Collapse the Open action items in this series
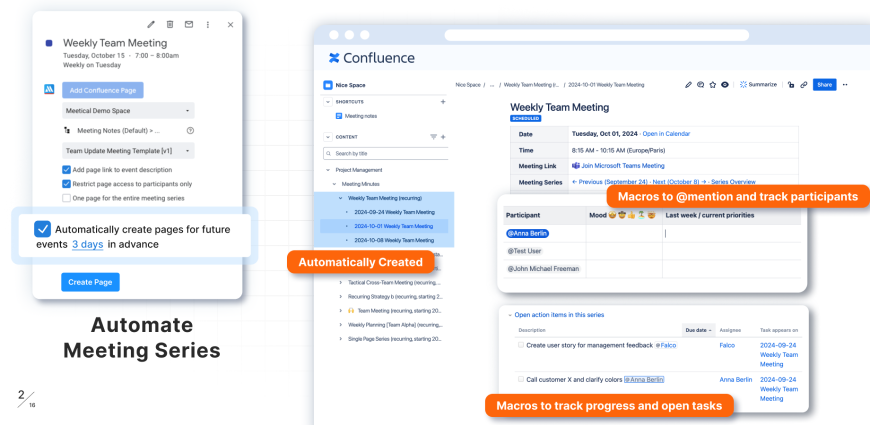This screenshot has width=870, height=425. coord(510,315)
